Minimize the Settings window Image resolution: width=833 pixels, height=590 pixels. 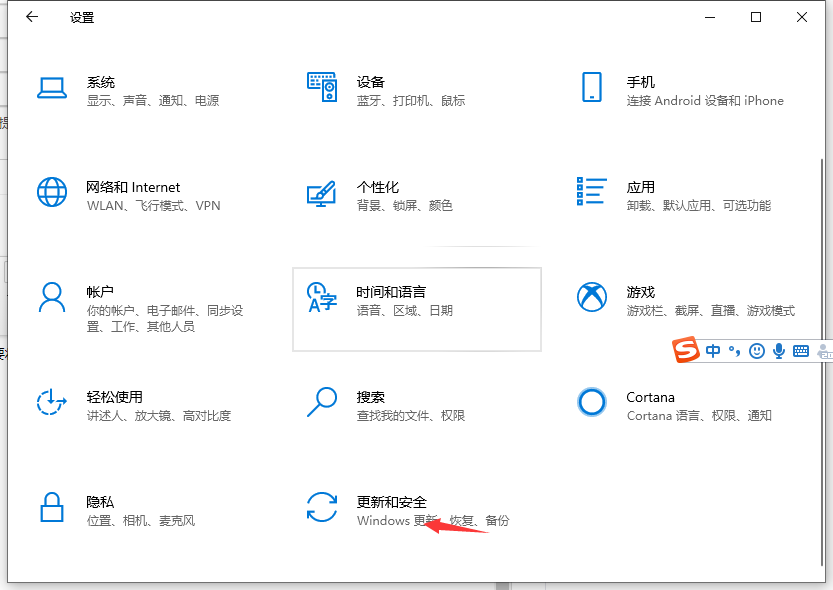[710, 17]
